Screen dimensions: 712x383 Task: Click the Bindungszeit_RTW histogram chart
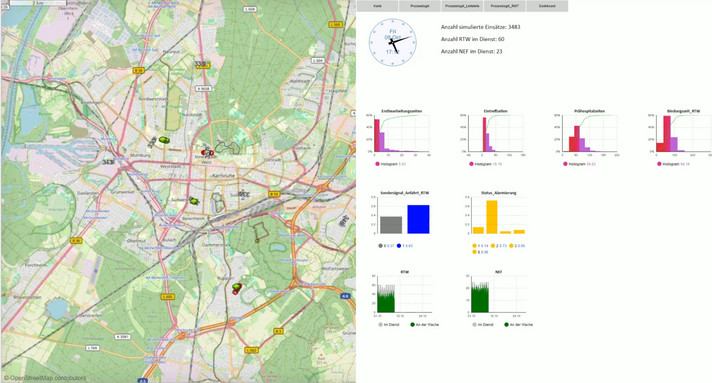[683, 133]
